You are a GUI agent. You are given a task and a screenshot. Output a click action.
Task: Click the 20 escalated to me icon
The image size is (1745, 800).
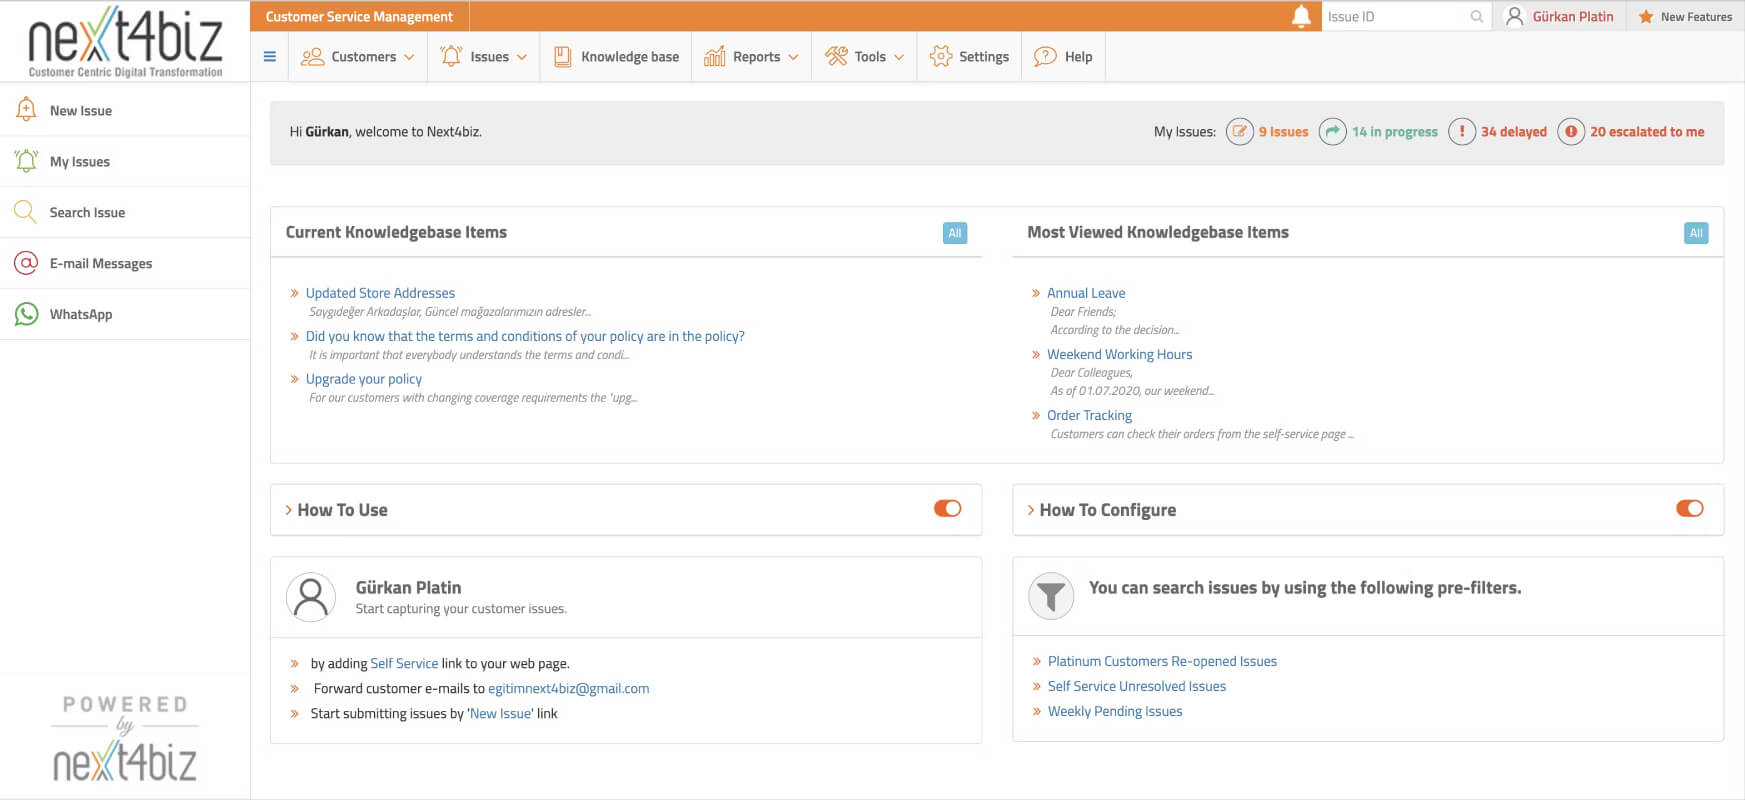(x=1571, y=132)
